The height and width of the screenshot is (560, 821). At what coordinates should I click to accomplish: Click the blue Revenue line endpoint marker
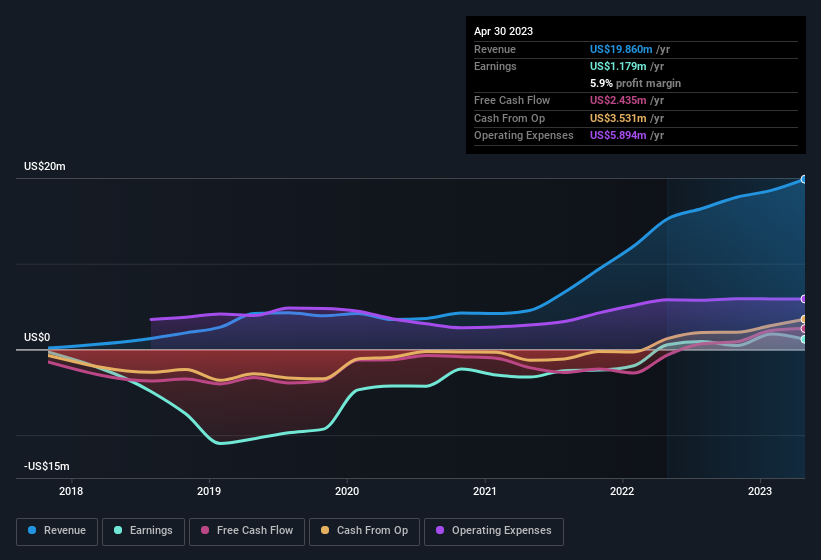804,179
